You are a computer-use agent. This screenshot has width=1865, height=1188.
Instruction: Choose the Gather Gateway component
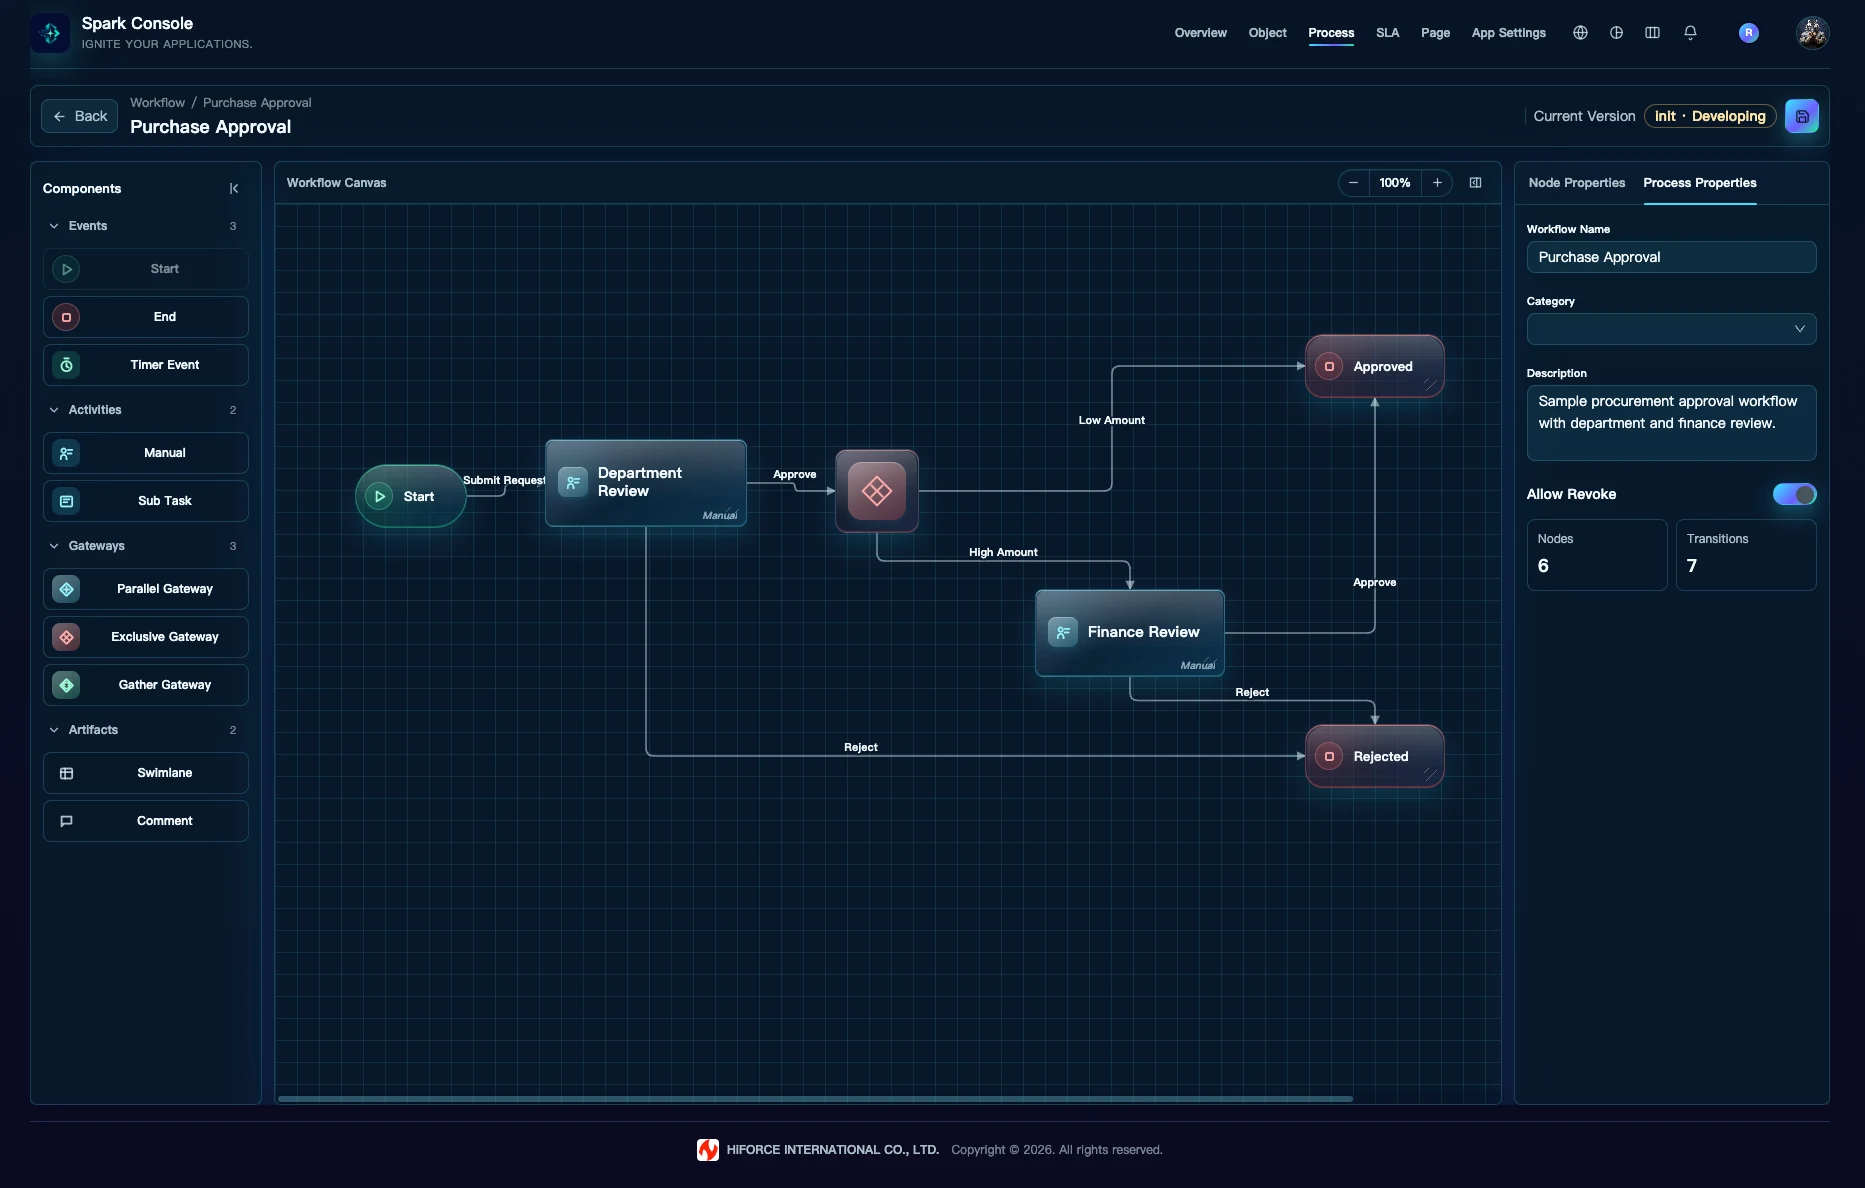[x=146, y=685]
